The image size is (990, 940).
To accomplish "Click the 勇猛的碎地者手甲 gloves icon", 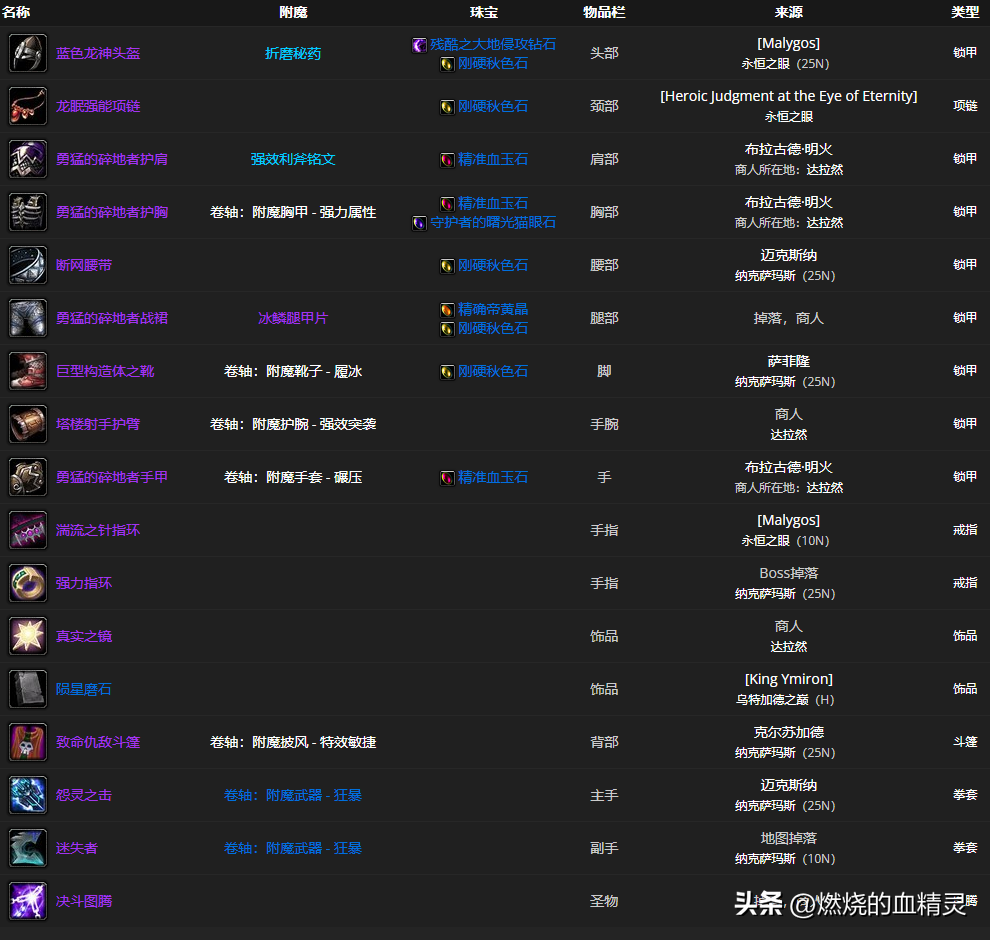I will point(28,477).
